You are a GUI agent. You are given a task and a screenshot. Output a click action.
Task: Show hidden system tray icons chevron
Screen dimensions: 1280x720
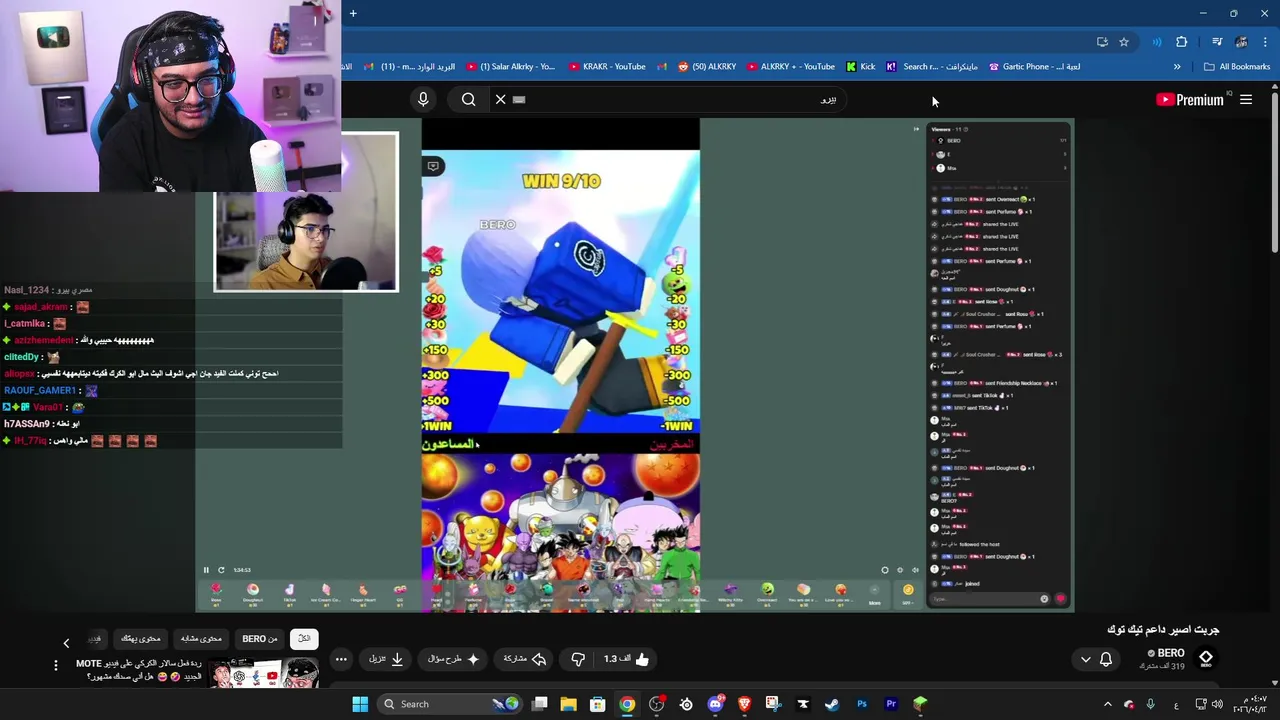coord(1107,704)
